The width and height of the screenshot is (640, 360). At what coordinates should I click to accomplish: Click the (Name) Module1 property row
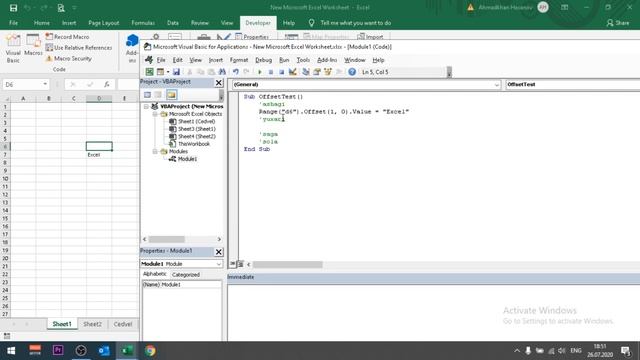182,284
